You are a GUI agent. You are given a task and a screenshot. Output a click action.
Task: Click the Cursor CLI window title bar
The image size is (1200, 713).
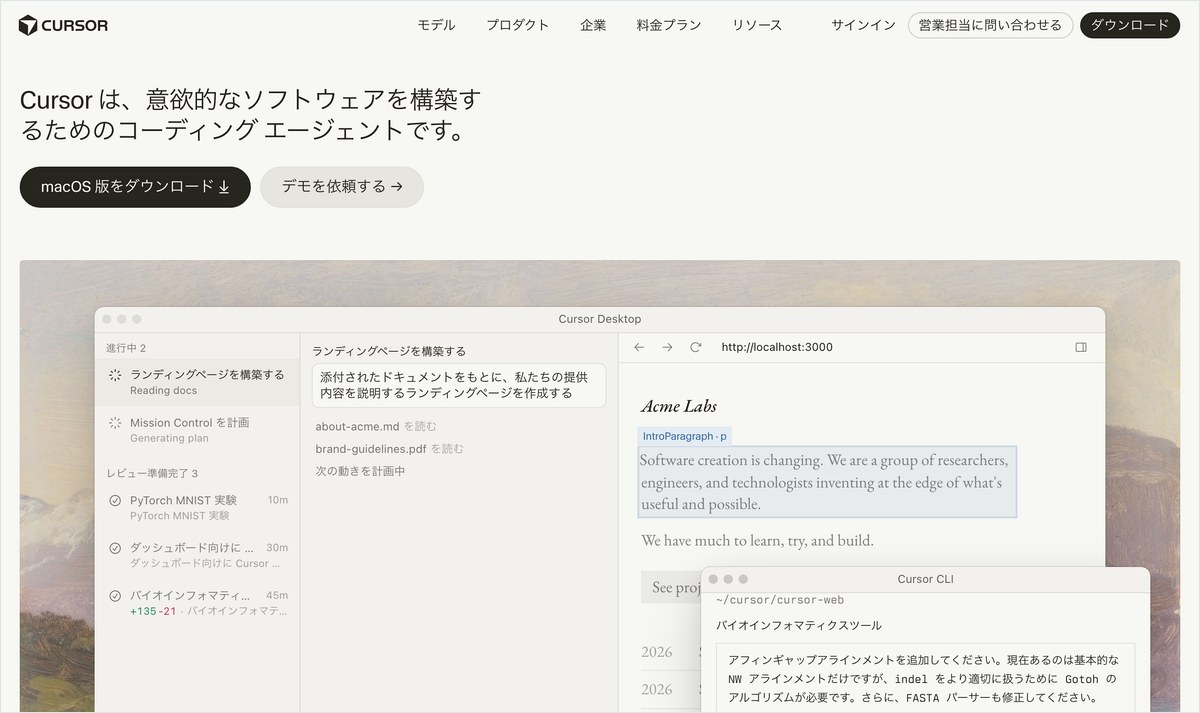pyautogui.click(x=926, y=579)
